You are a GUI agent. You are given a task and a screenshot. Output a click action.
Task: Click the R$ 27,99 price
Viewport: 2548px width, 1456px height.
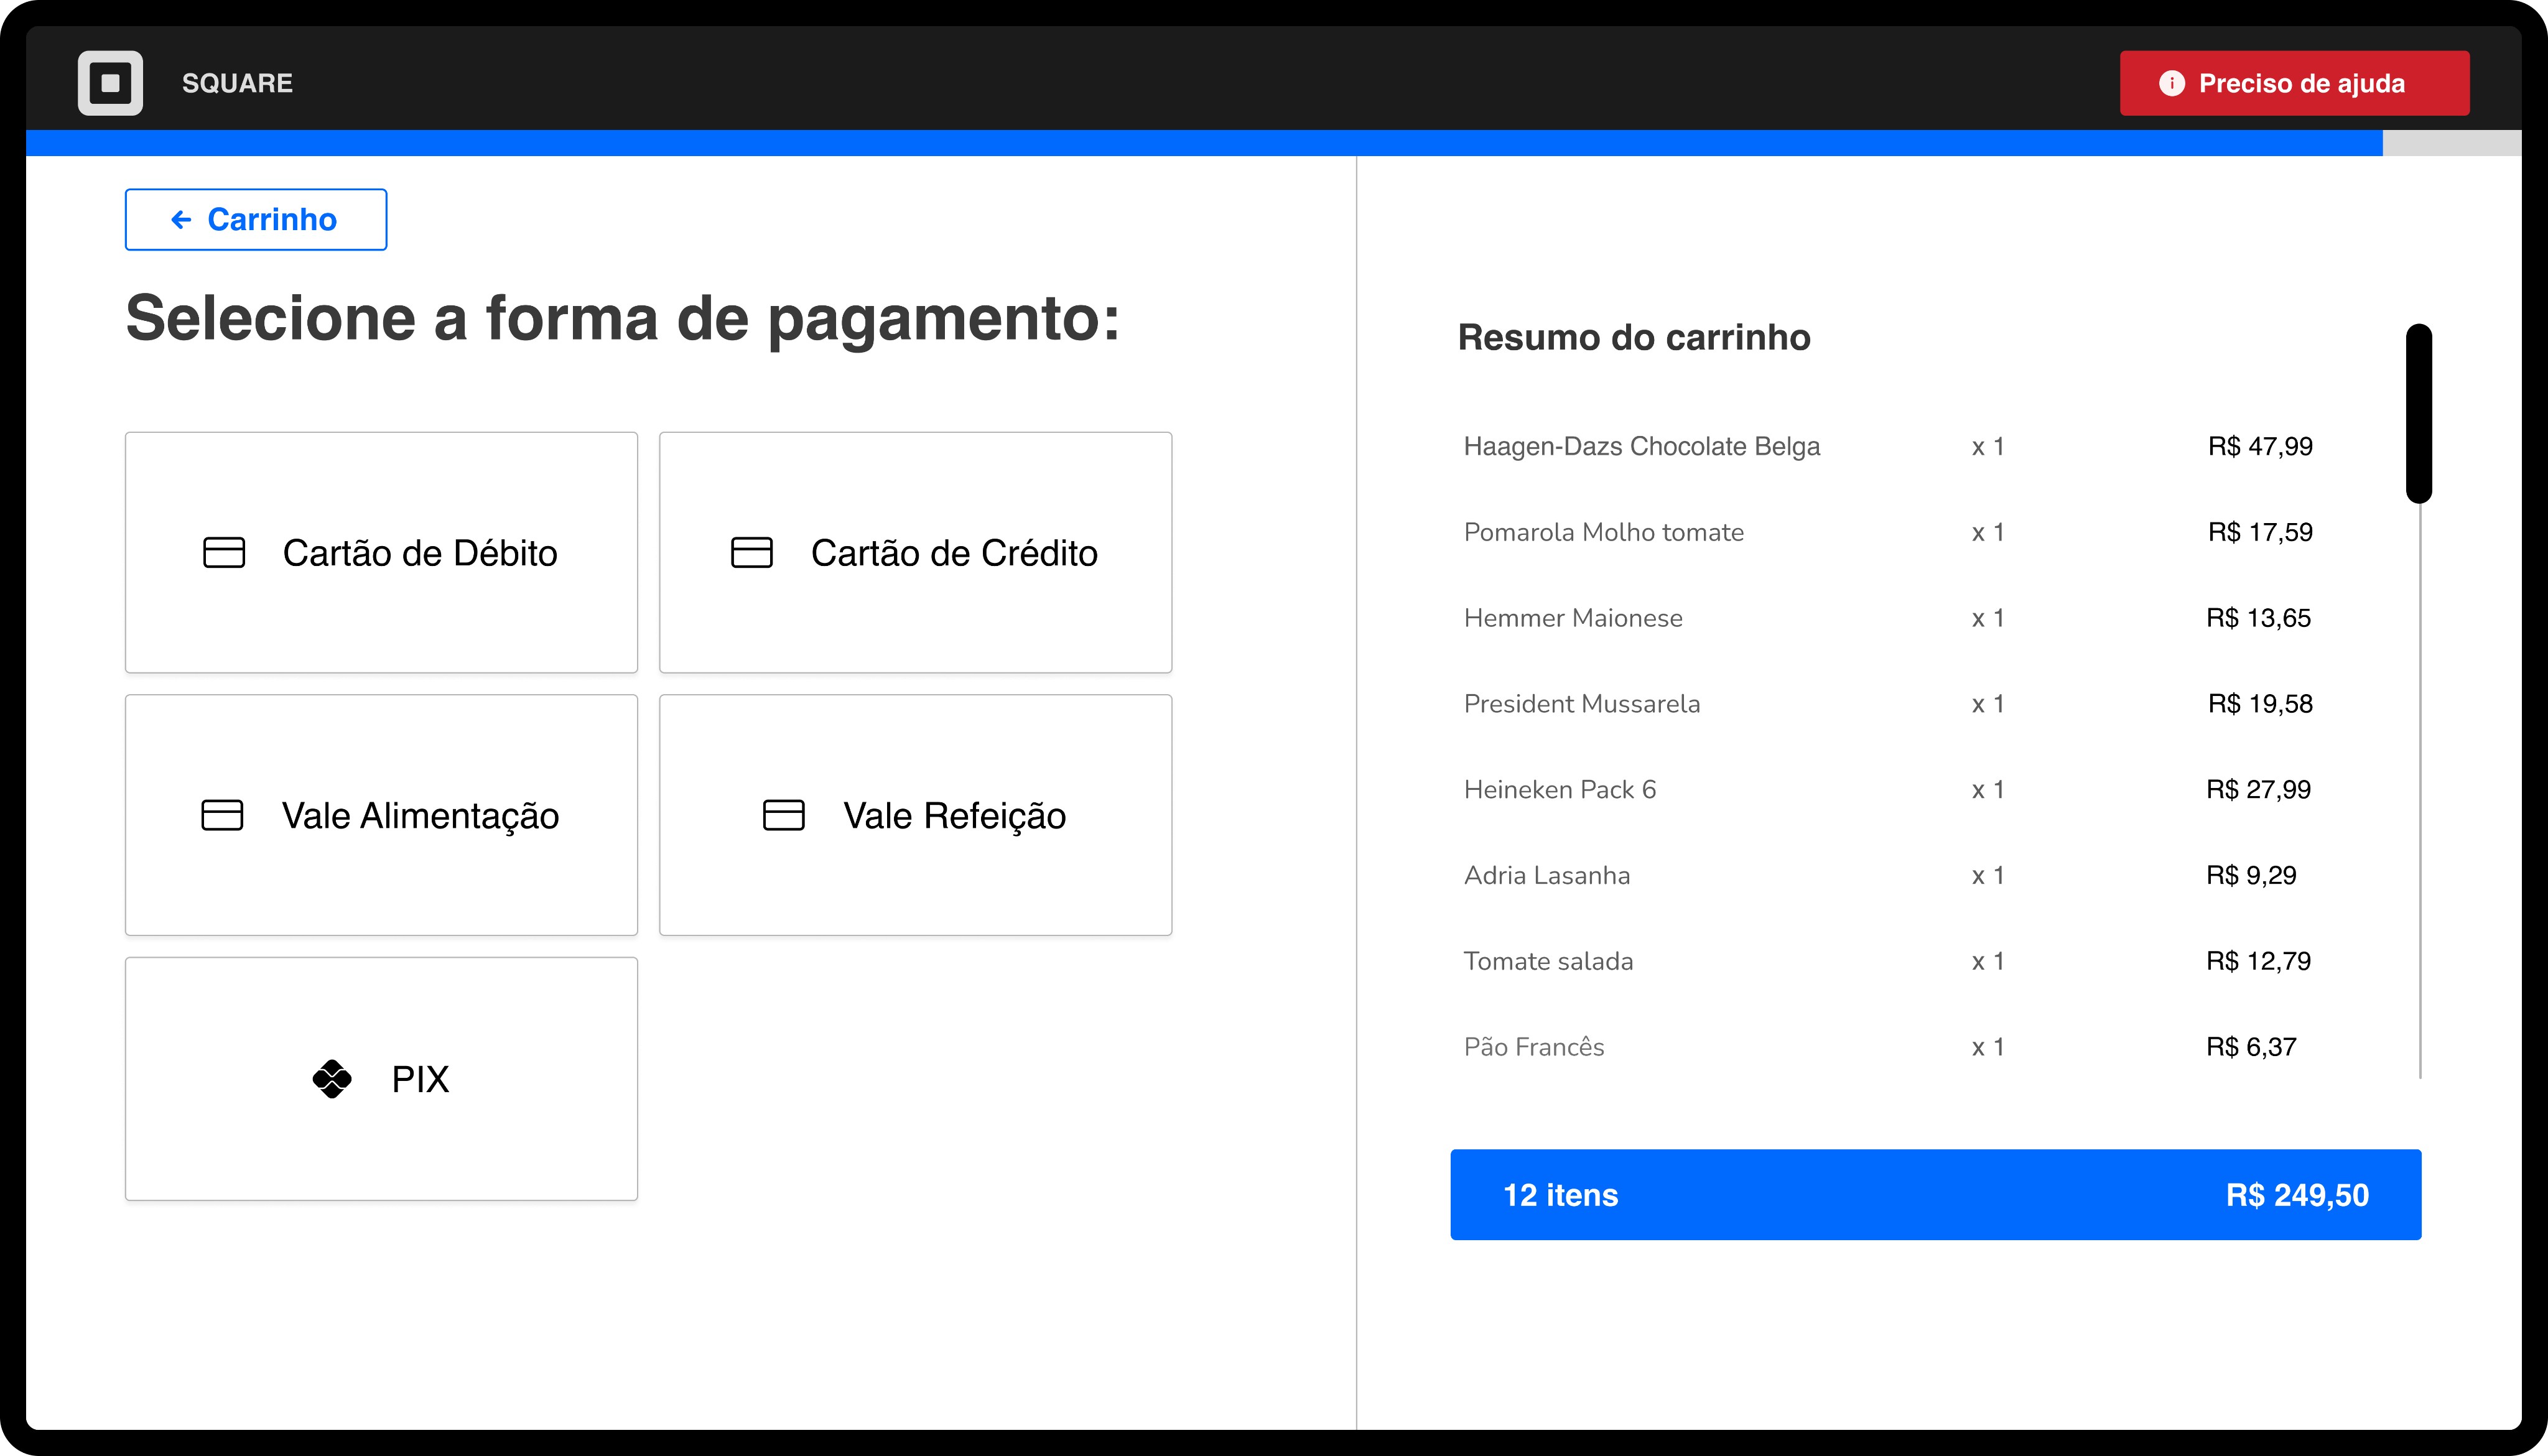tap(2258, 790)
